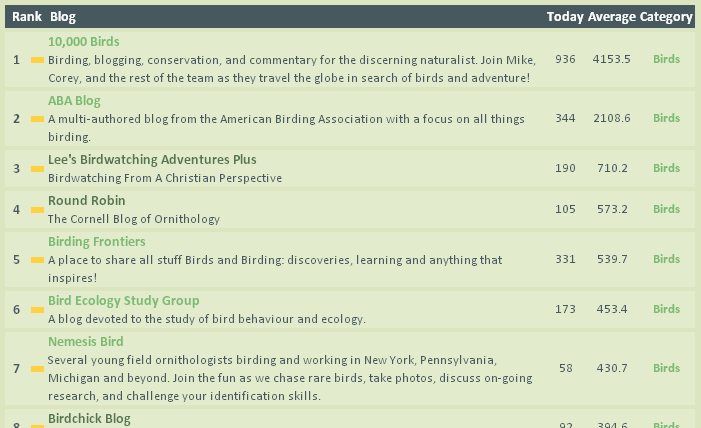701x428 pixels.
Task: Click the yellow rank indicator beside ABA Blog
Action: (38, 119)
